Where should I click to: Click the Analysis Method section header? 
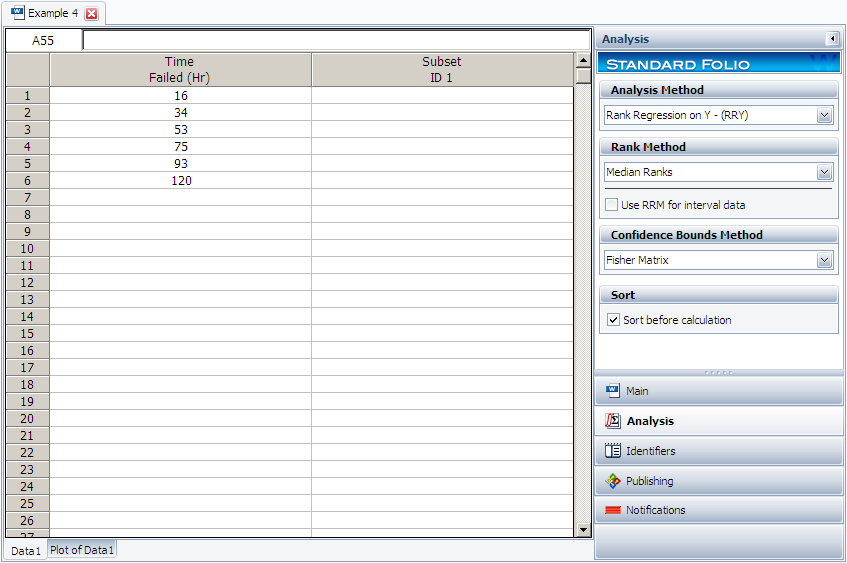[718, 90]
